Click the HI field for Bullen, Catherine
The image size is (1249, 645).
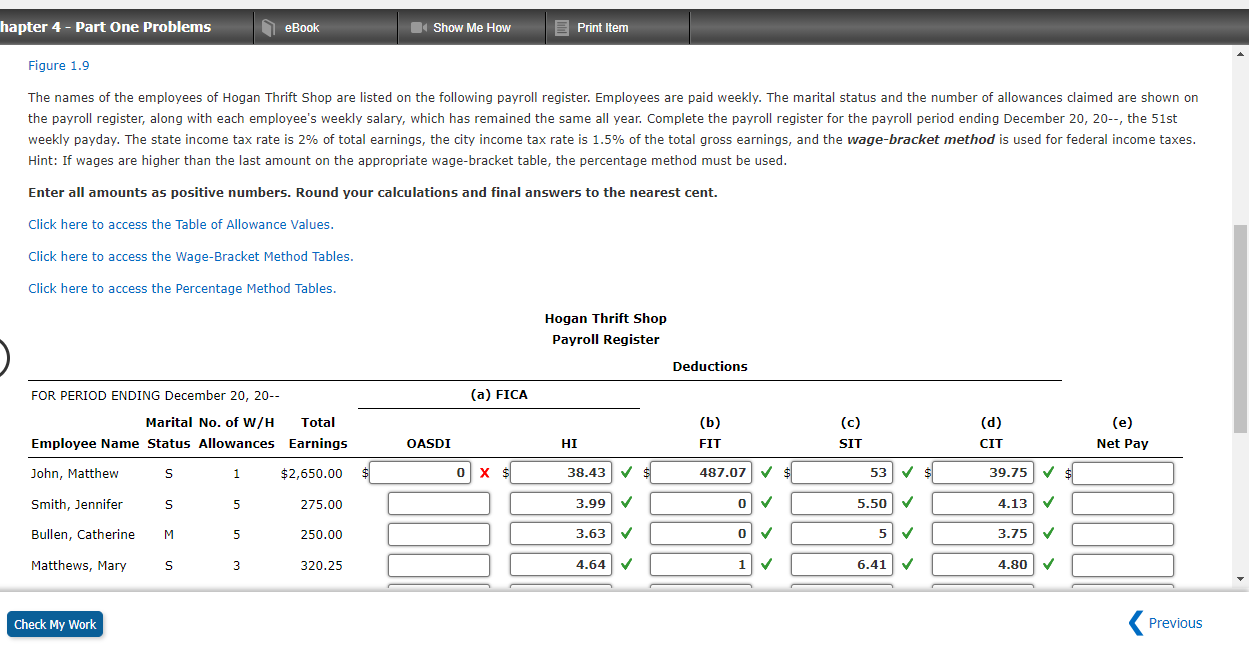pyautogui.click(x=562, y=534)
